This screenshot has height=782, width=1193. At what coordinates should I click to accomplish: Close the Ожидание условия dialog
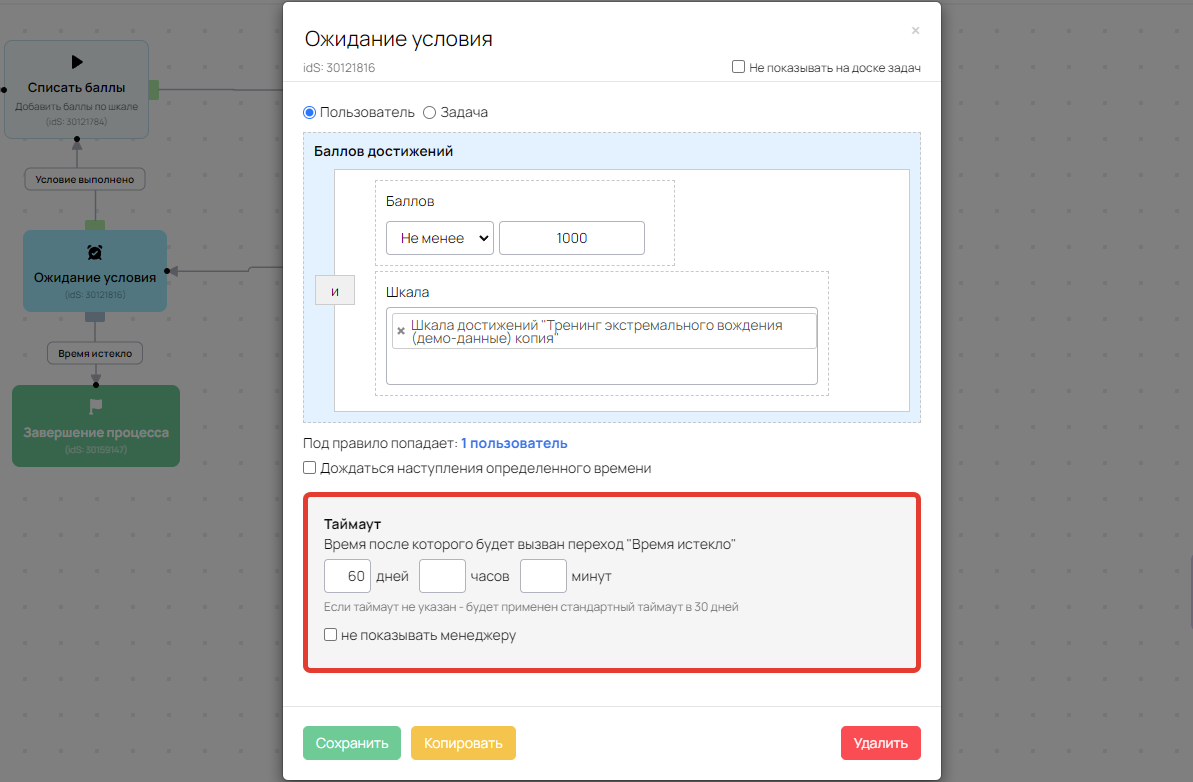(915, 30)
